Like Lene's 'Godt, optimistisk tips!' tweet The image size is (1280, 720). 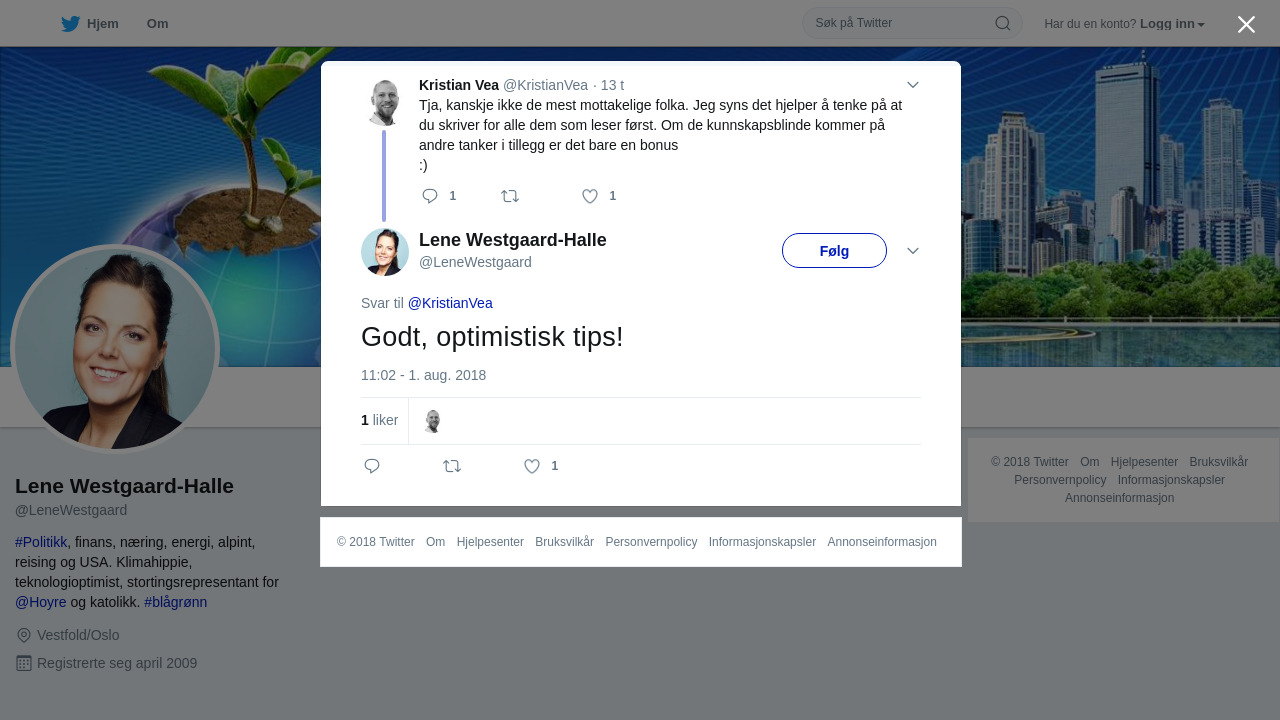pyautogui.click(x=532, y=466)
